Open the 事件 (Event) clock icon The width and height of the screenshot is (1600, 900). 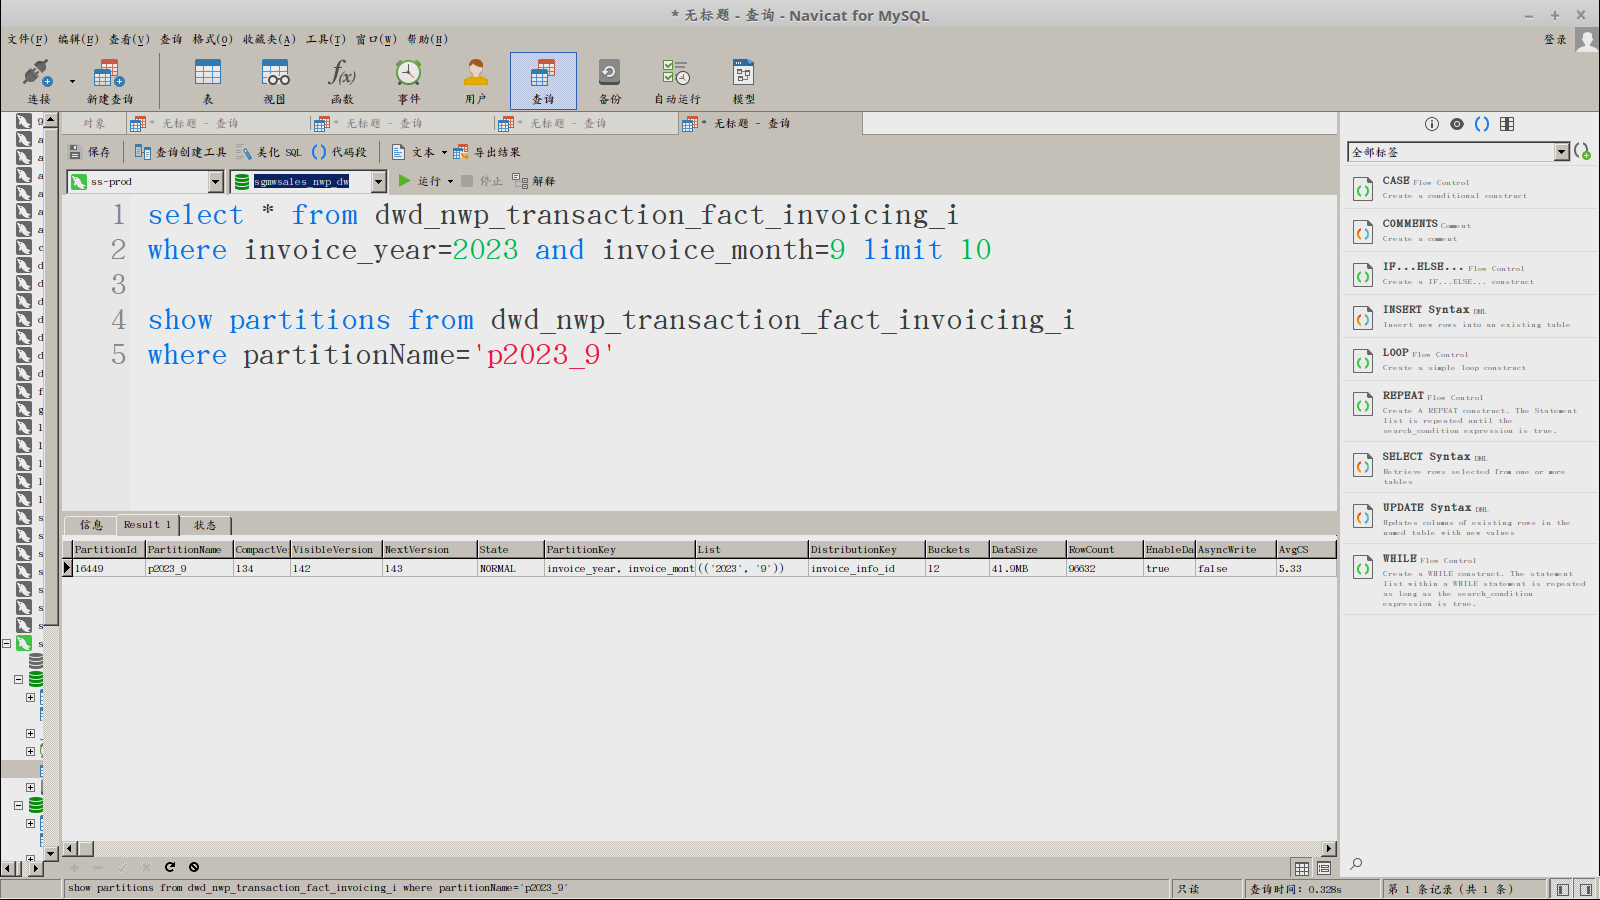[408, 80]
